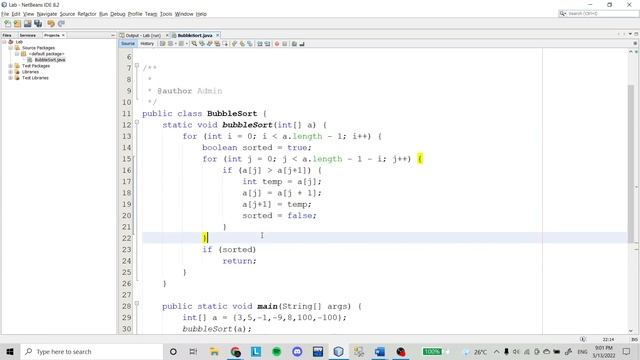
Task: Click the Uncomment lines icon
Action: tap(302, 44)
